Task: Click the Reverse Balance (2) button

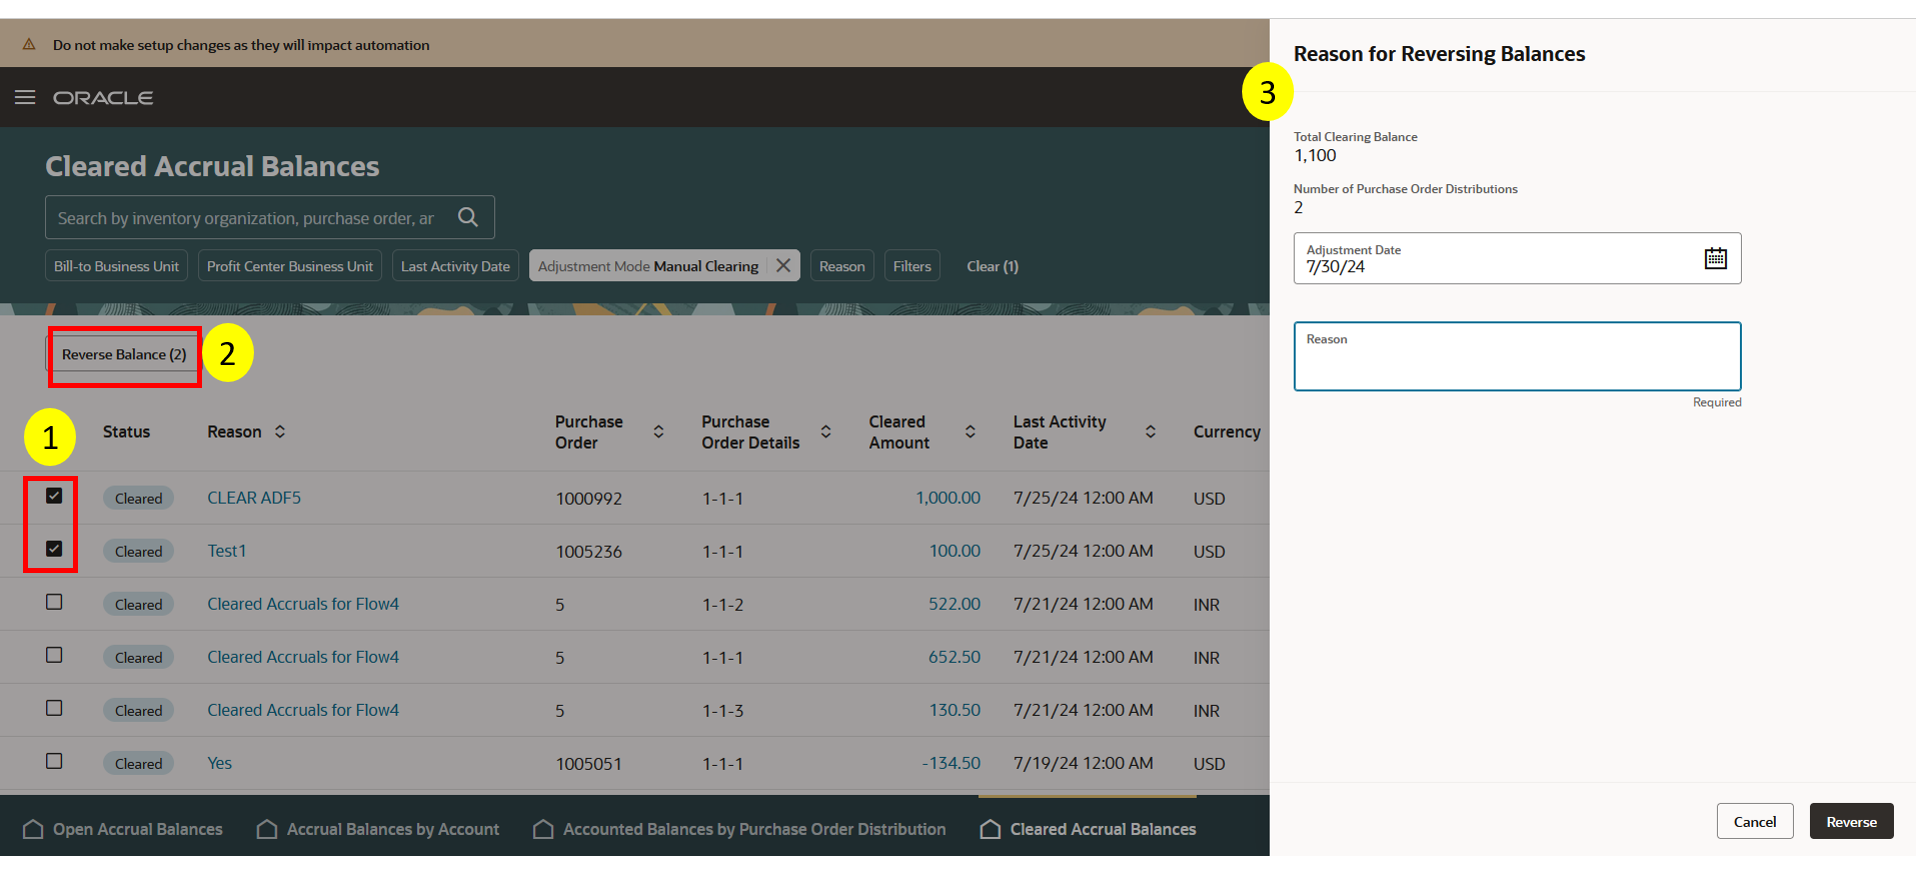Action: (124, 354)
